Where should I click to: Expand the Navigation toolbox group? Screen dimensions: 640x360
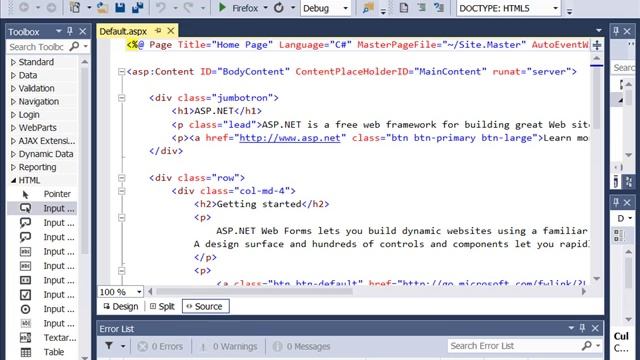(x=13, y=102)
